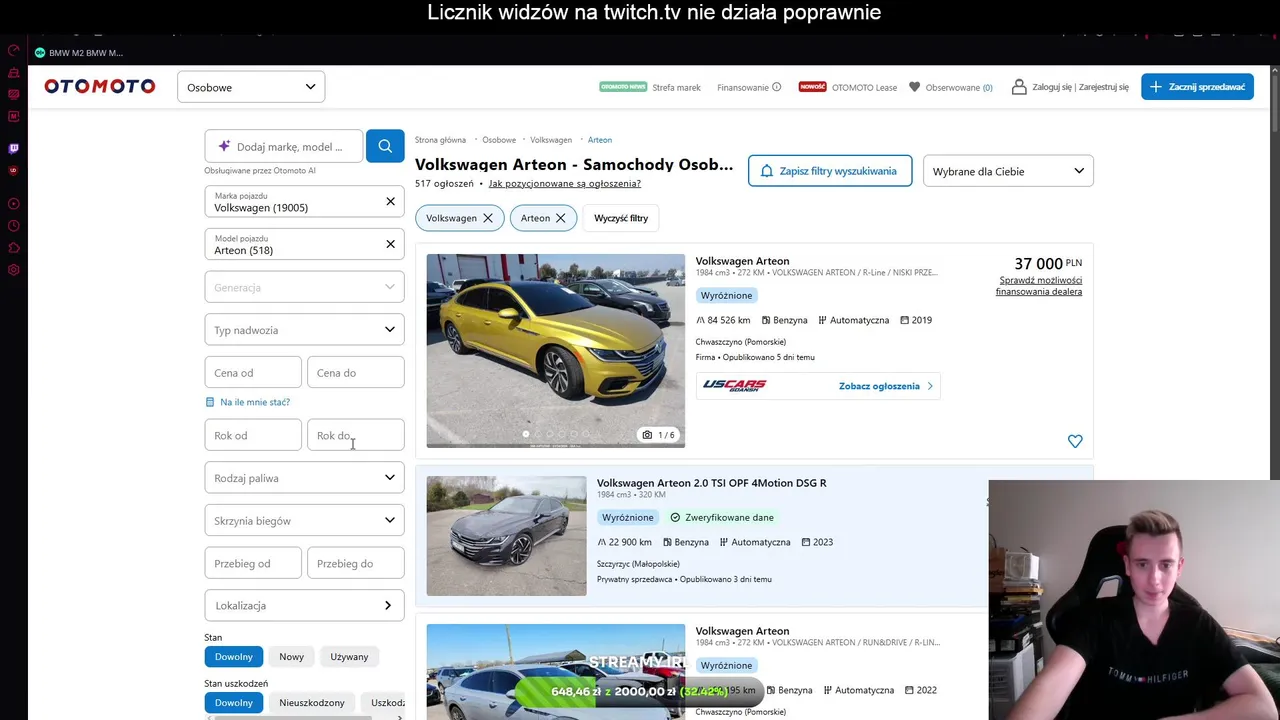This screenshot has width=1280, height=720.
Task: Click heart icon beside Obserwowane
Action: [914, 87]
